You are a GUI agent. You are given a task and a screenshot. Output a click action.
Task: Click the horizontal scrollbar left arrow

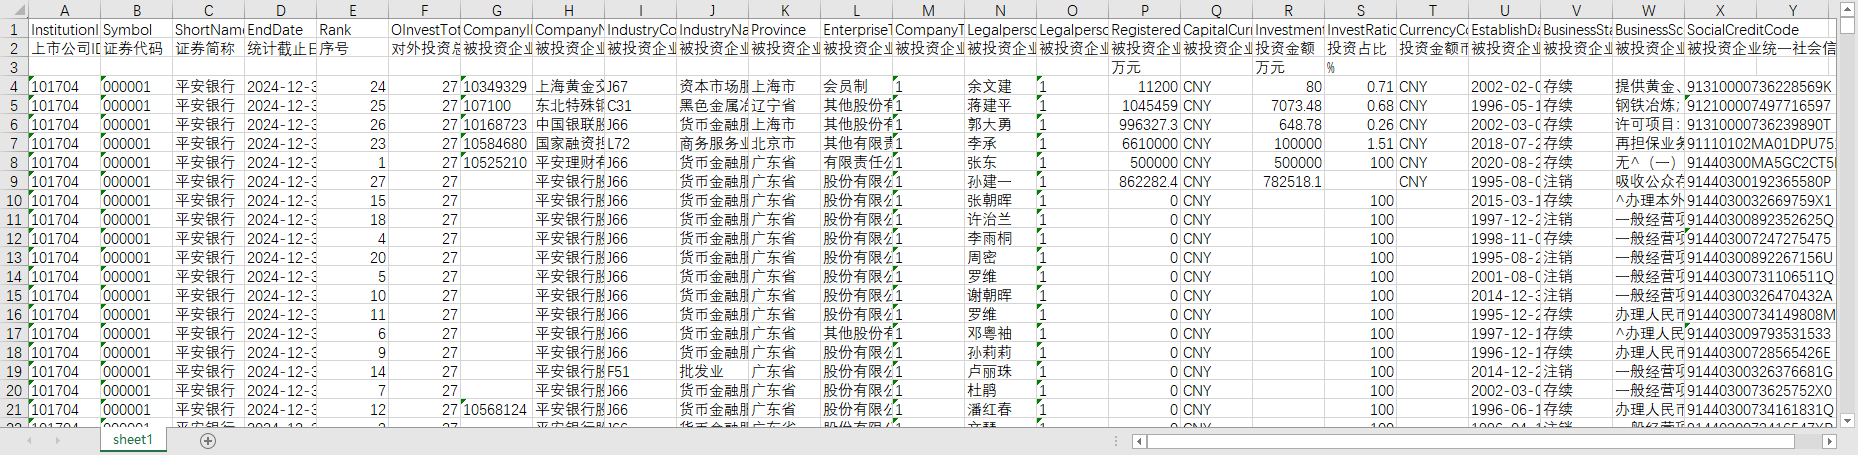(1139, 441)
